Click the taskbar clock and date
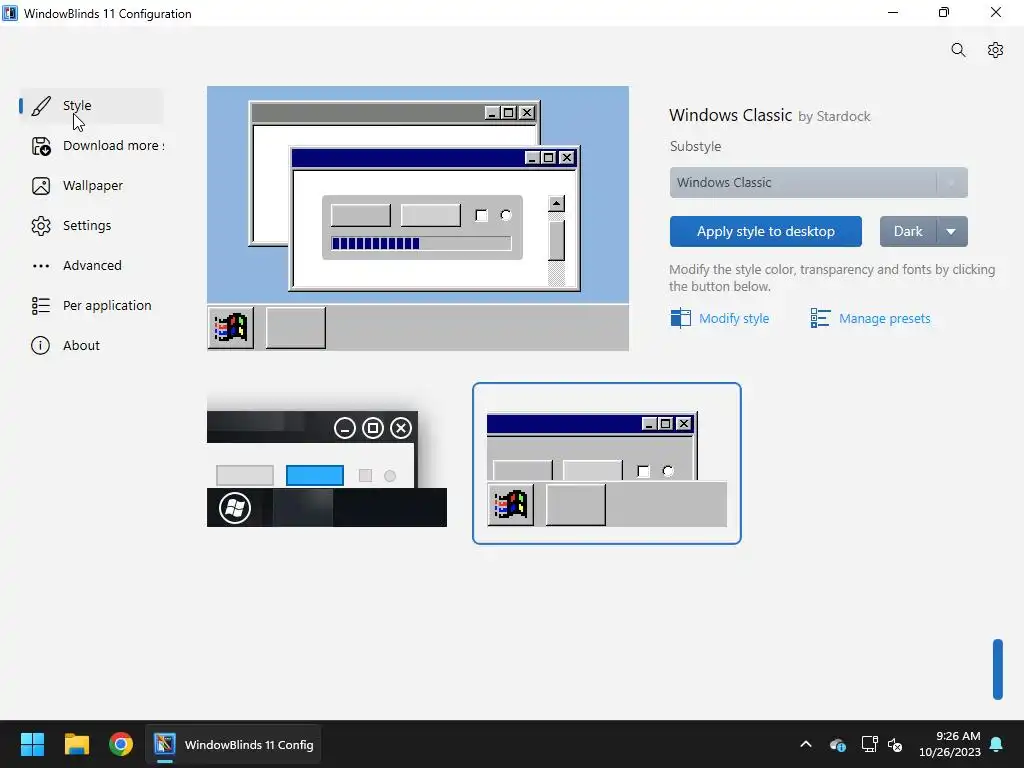The height and width of the screenshot is (768, 1024). [x=950, y=744]
